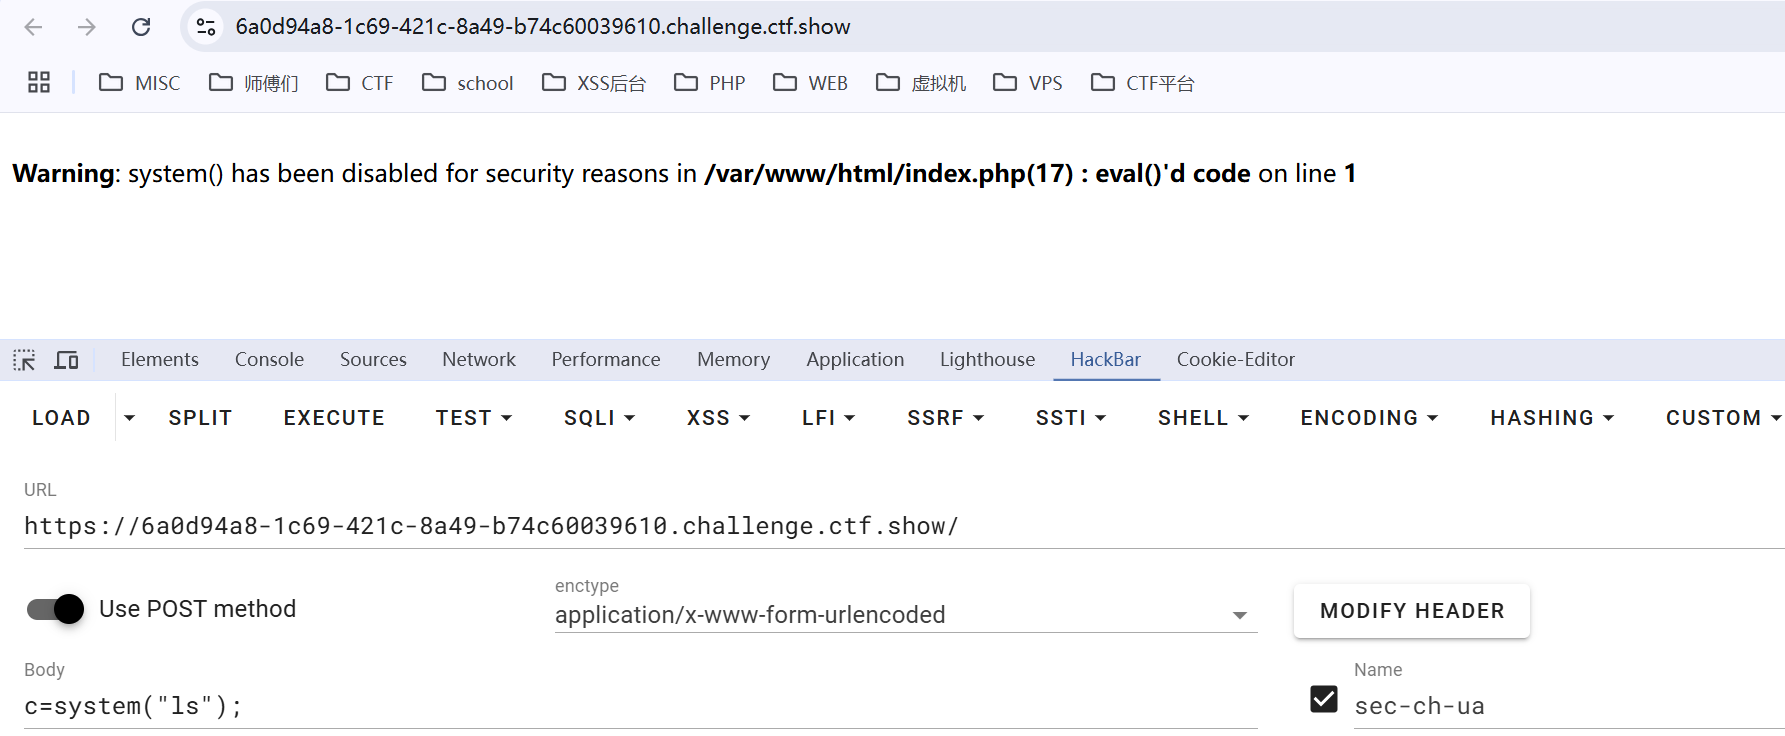Click the site information icon in address bar

click(206, 27)
